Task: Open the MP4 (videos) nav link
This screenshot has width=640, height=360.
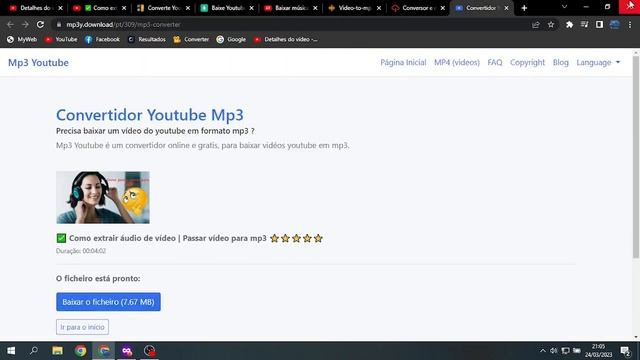Action: [457, 62]
